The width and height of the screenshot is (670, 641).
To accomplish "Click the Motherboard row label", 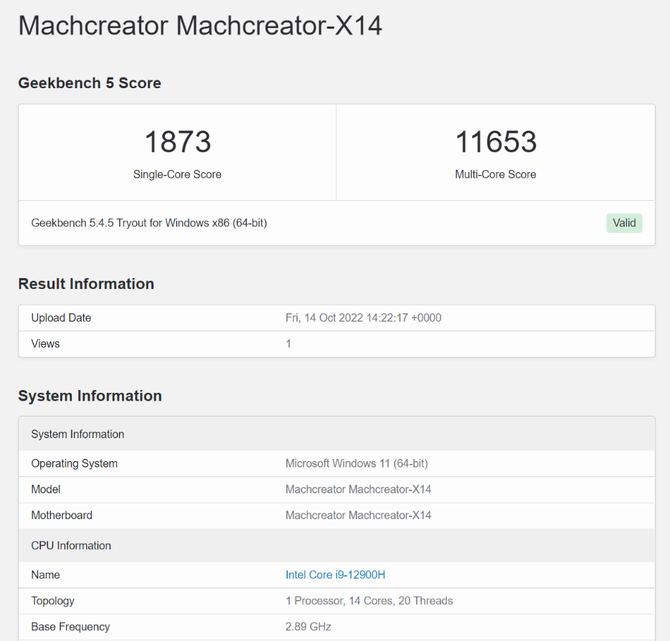I will click(62, 515).
